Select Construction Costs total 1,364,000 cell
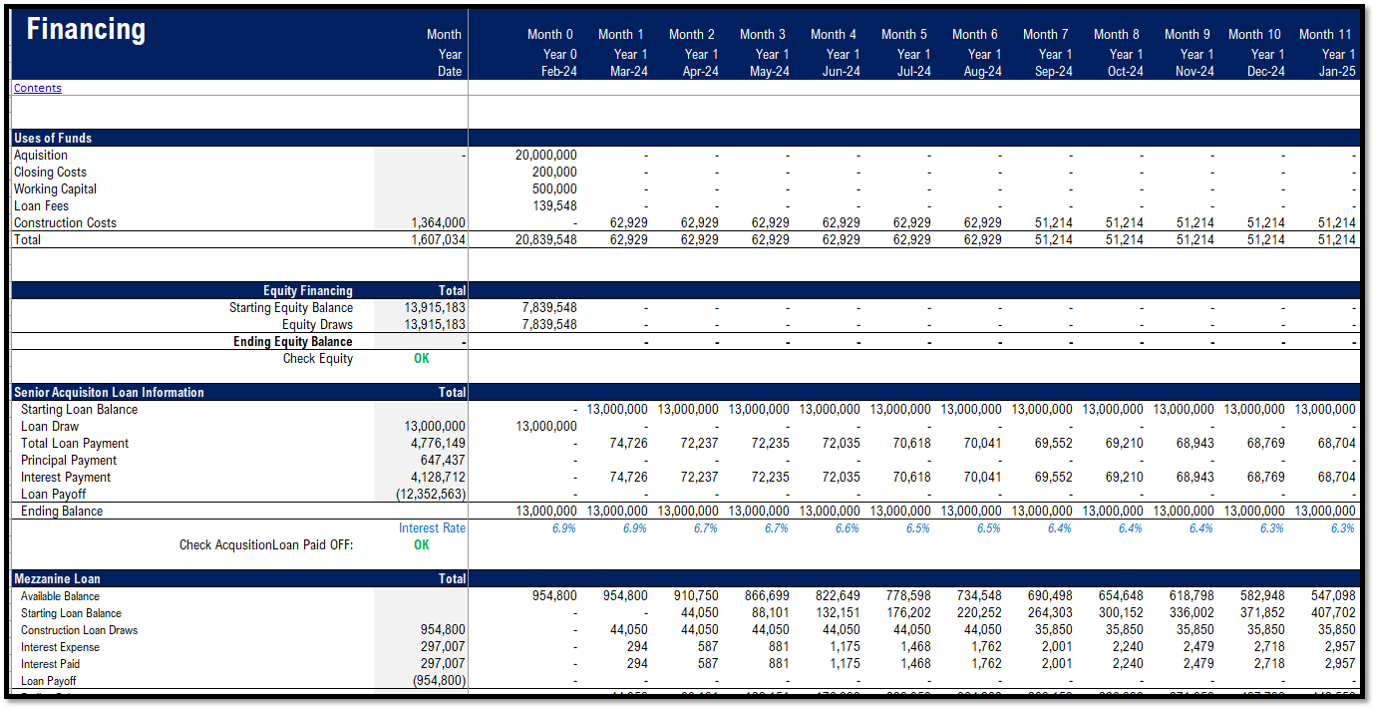The width and height of the screenshot is (1376, 710). pyautogui.click(x=438, y=223)
